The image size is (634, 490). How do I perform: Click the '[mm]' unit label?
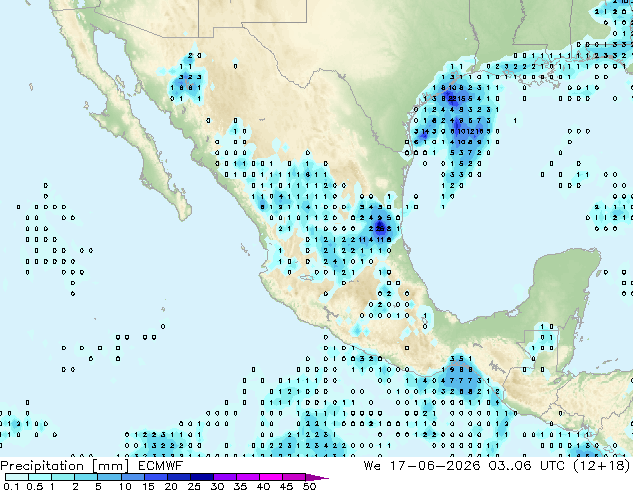(110, 466)
